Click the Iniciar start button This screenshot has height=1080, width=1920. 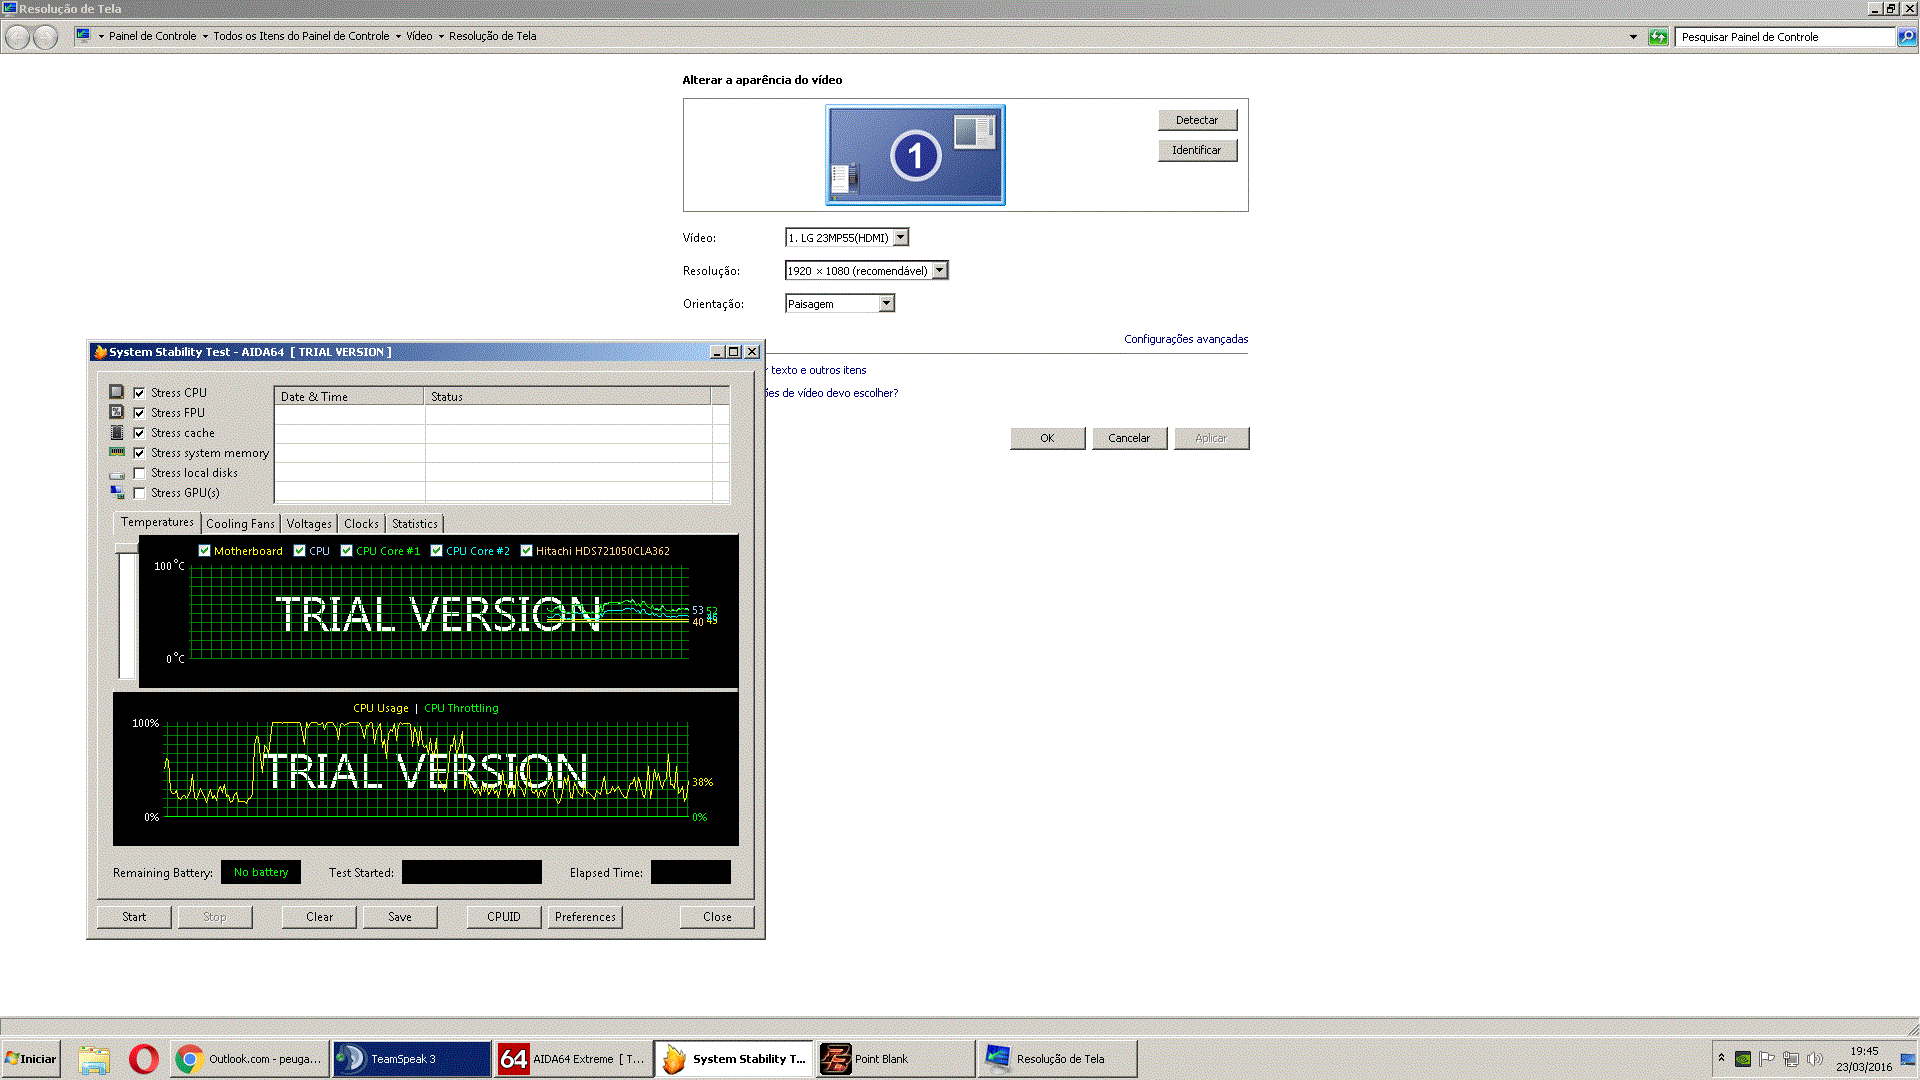31,1059
